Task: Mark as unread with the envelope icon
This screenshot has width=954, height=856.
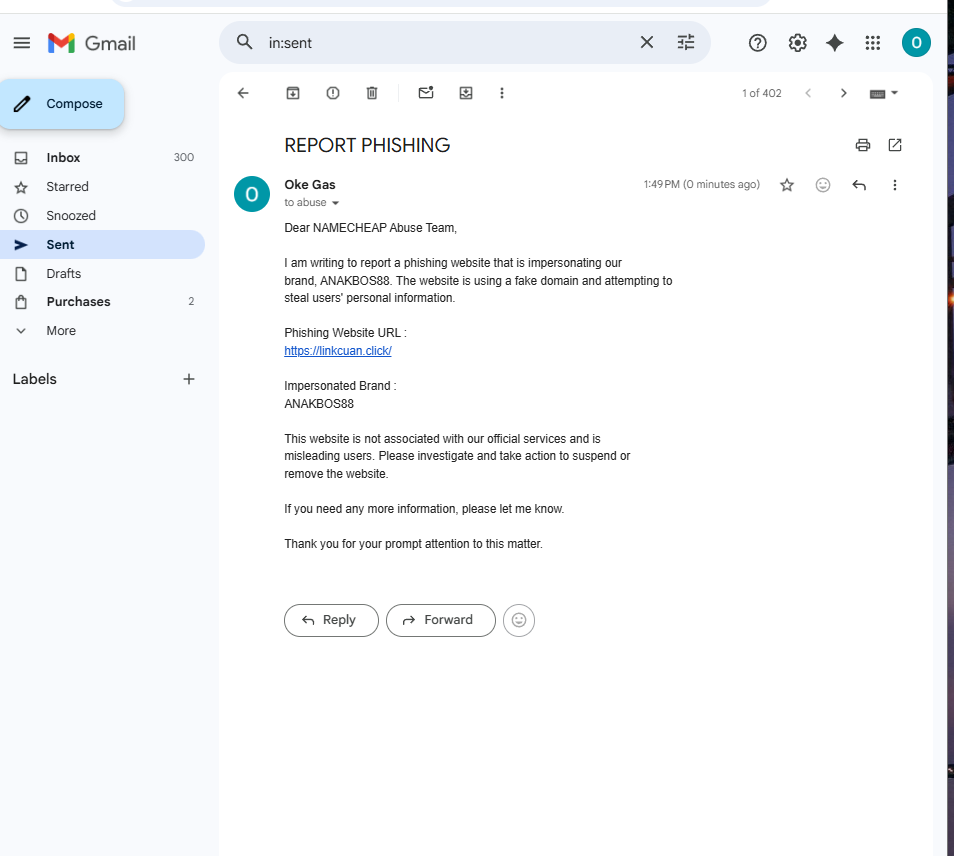Action: (x=426, y=93)
